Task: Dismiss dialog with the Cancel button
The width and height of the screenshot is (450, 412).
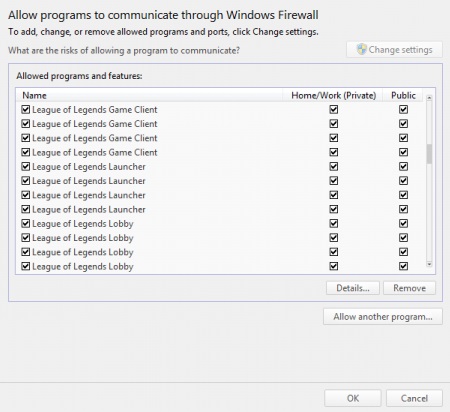Action: click(x=414, y=398)
